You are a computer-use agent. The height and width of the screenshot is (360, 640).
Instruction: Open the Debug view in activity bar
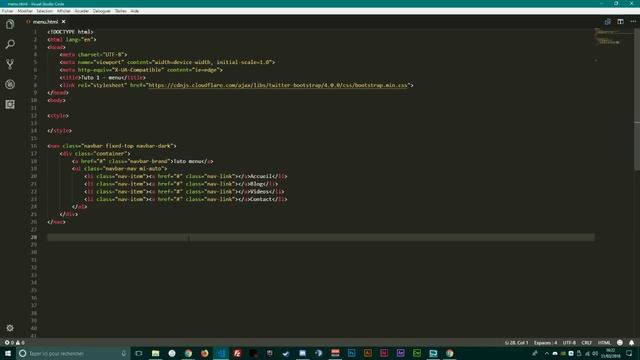(10, 84)
